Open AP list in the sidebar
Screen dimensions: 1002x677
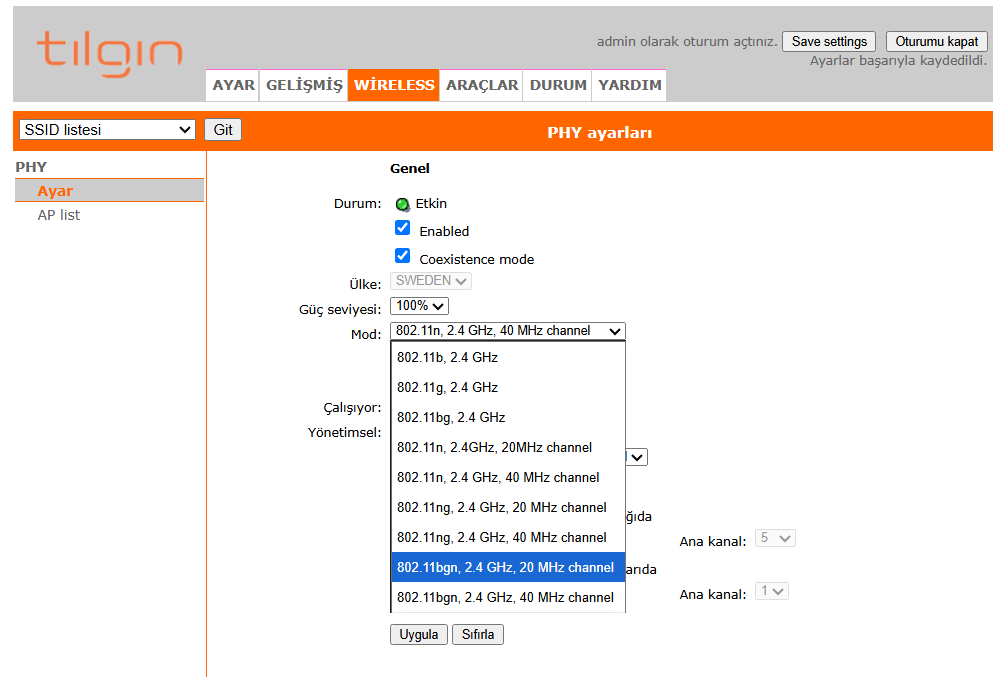coord(59,215)
